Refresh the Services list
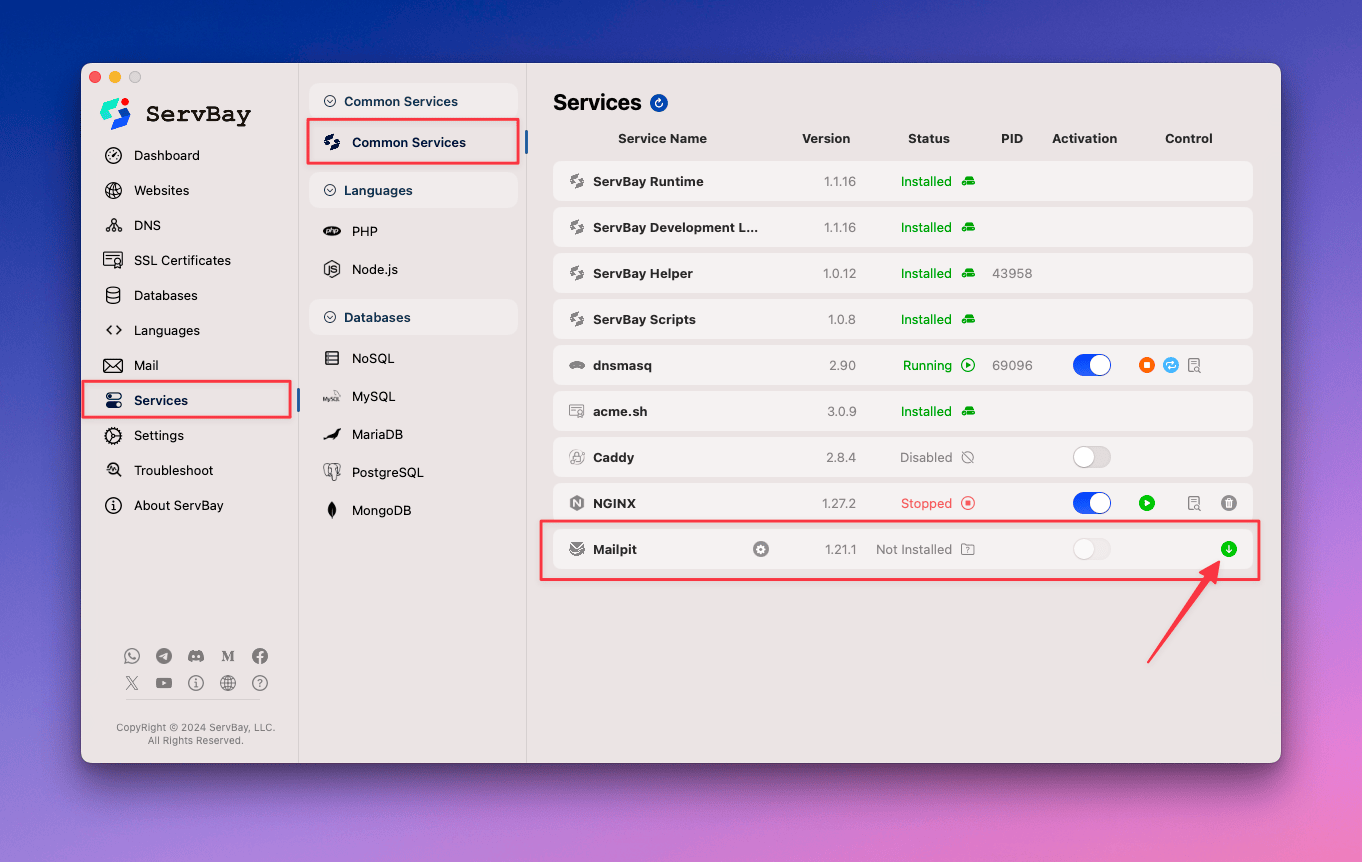Image resolution: width=1362 pixels, height=862 pixels. coord(658,103)
